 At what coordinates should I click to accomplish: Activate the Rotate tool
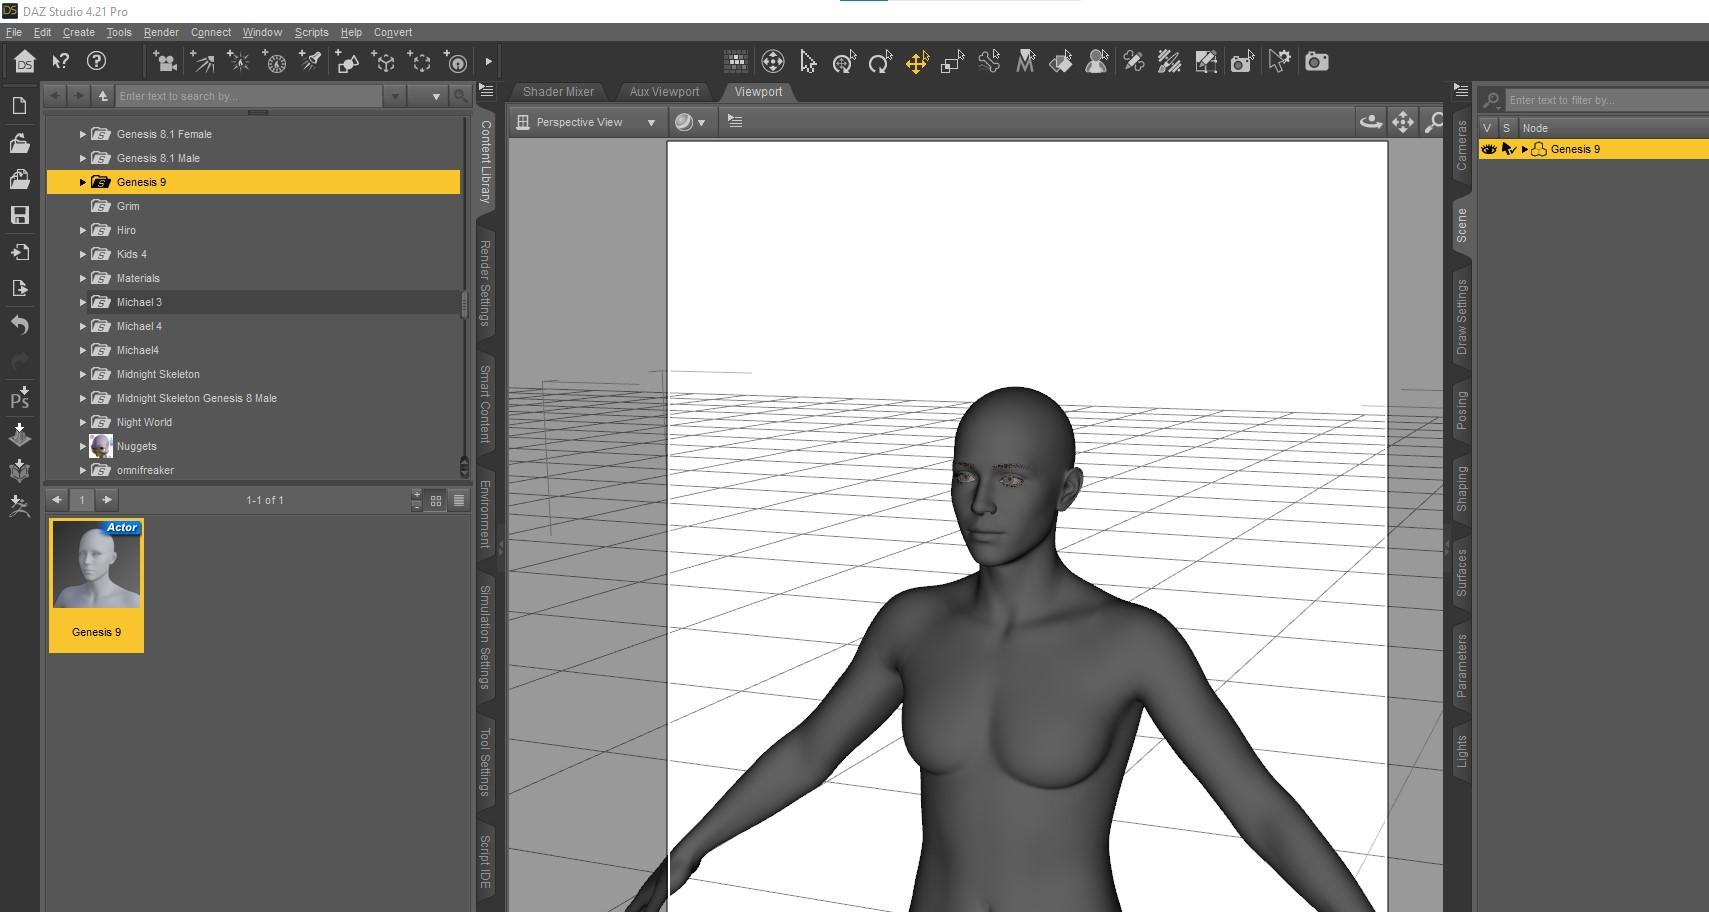(x=880, y=62)
